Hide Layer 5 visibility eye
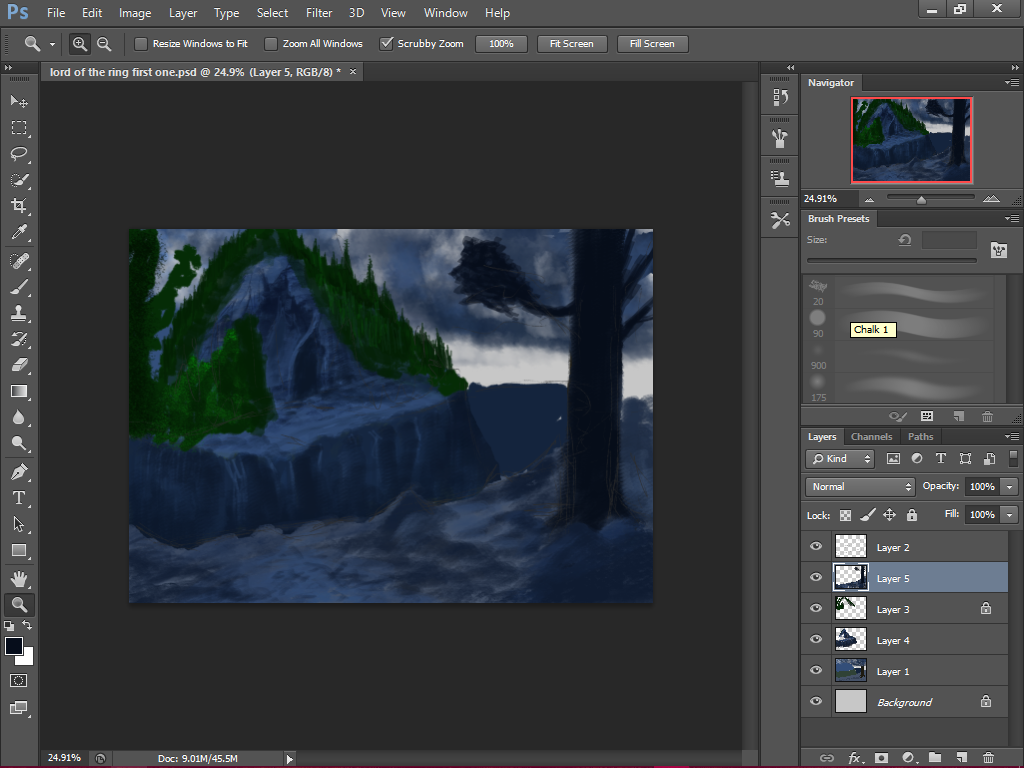 (x=816, y=577)
